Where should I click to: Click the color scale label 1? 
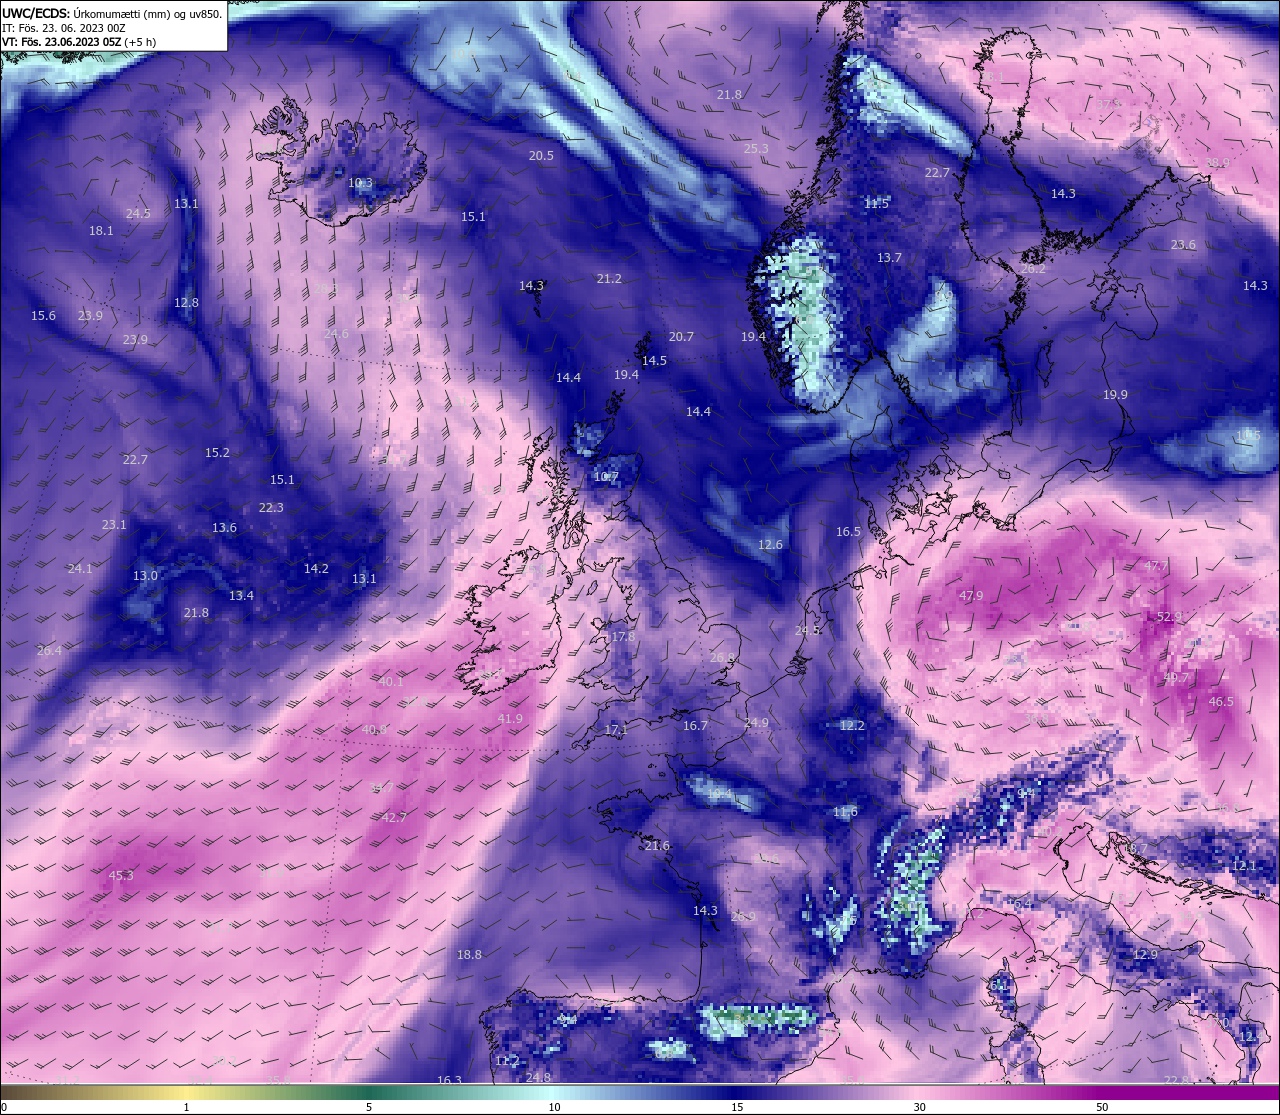[x=186, y=1107]
